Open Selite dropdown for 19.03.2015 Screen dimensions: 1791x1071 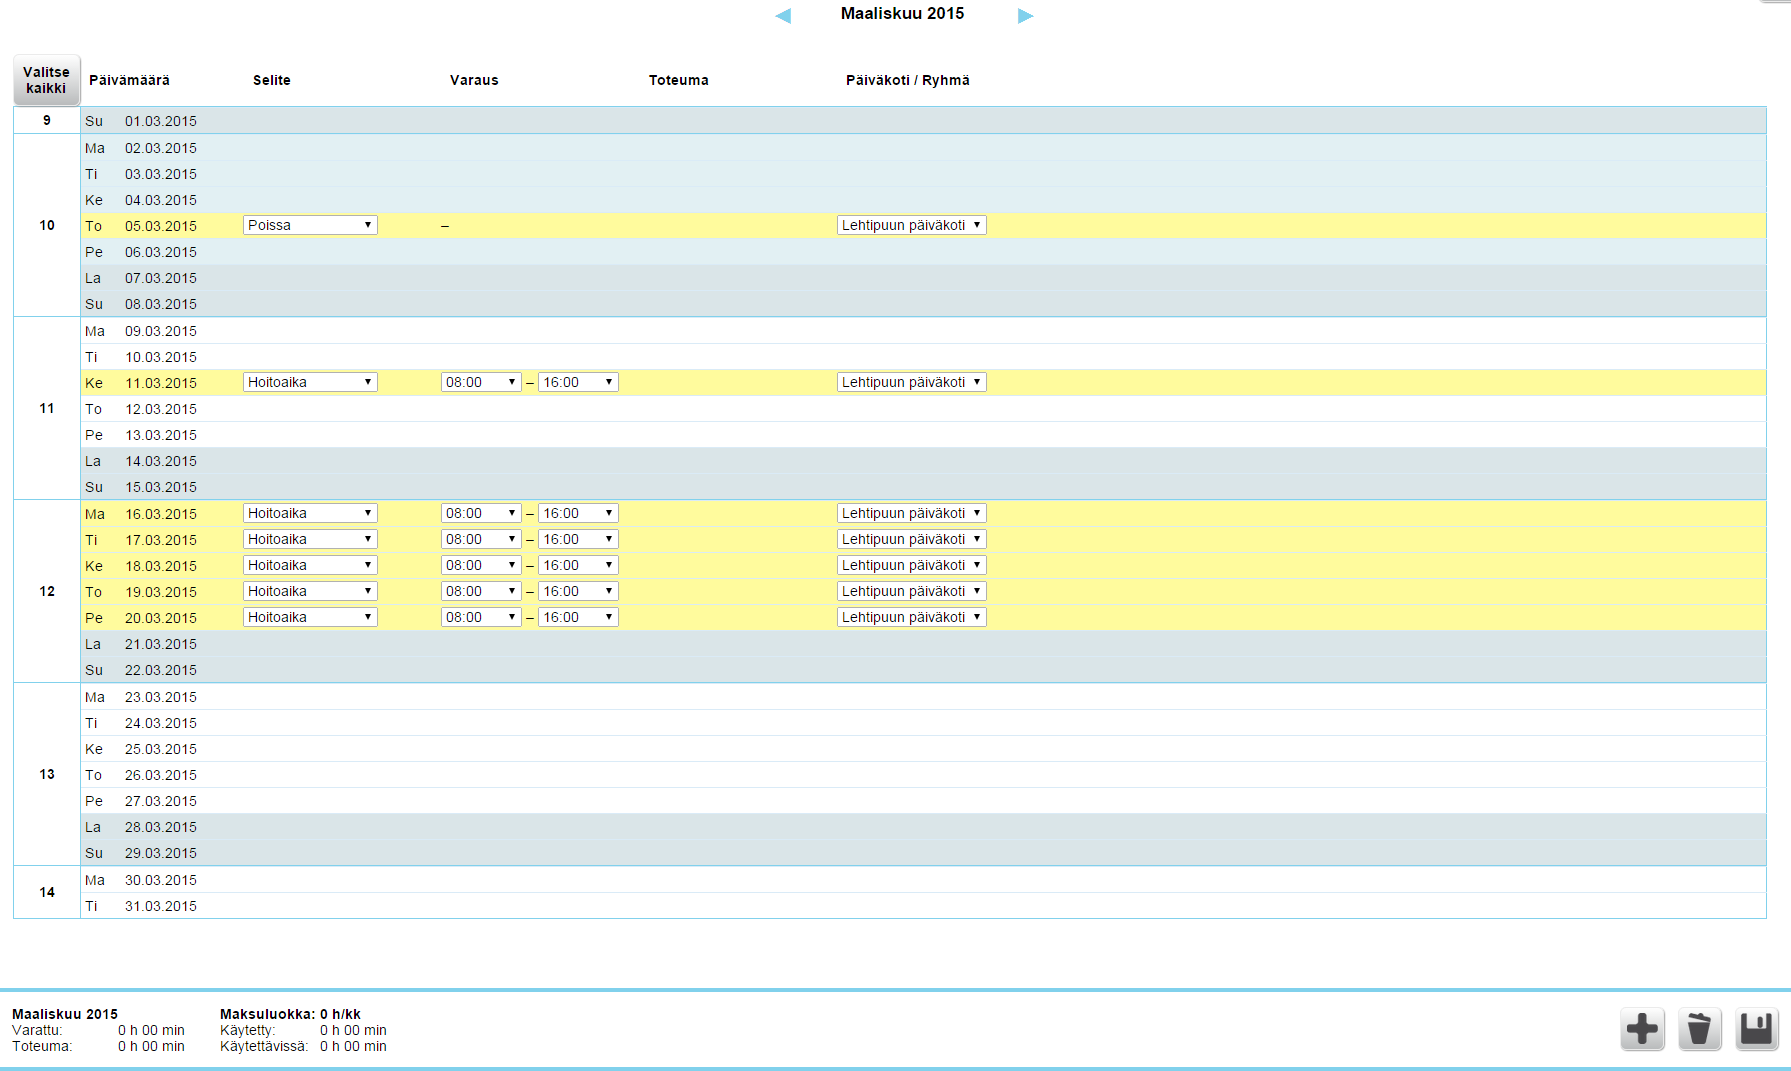(310, 591)
